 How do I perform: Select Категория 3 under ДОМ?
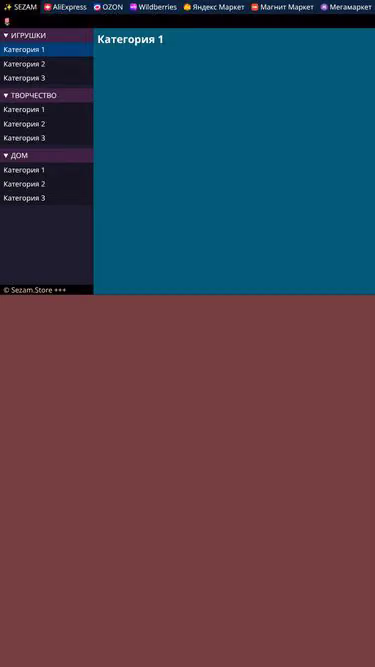point(47,198)
